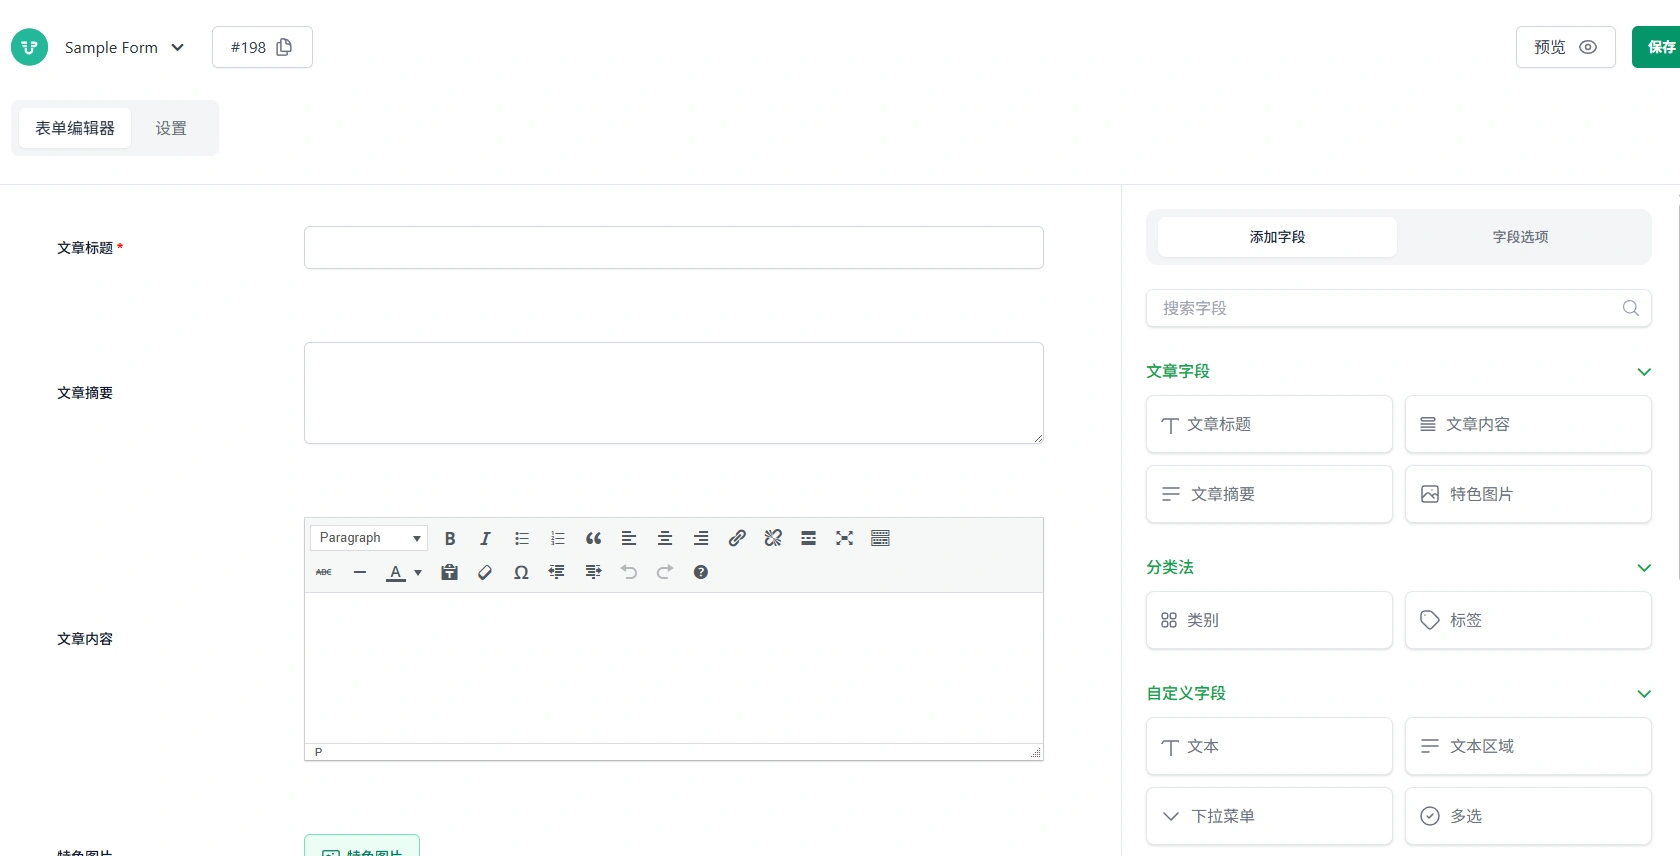The image size is (1680, 856).
Task: Align text center
Action: point(665,538)
